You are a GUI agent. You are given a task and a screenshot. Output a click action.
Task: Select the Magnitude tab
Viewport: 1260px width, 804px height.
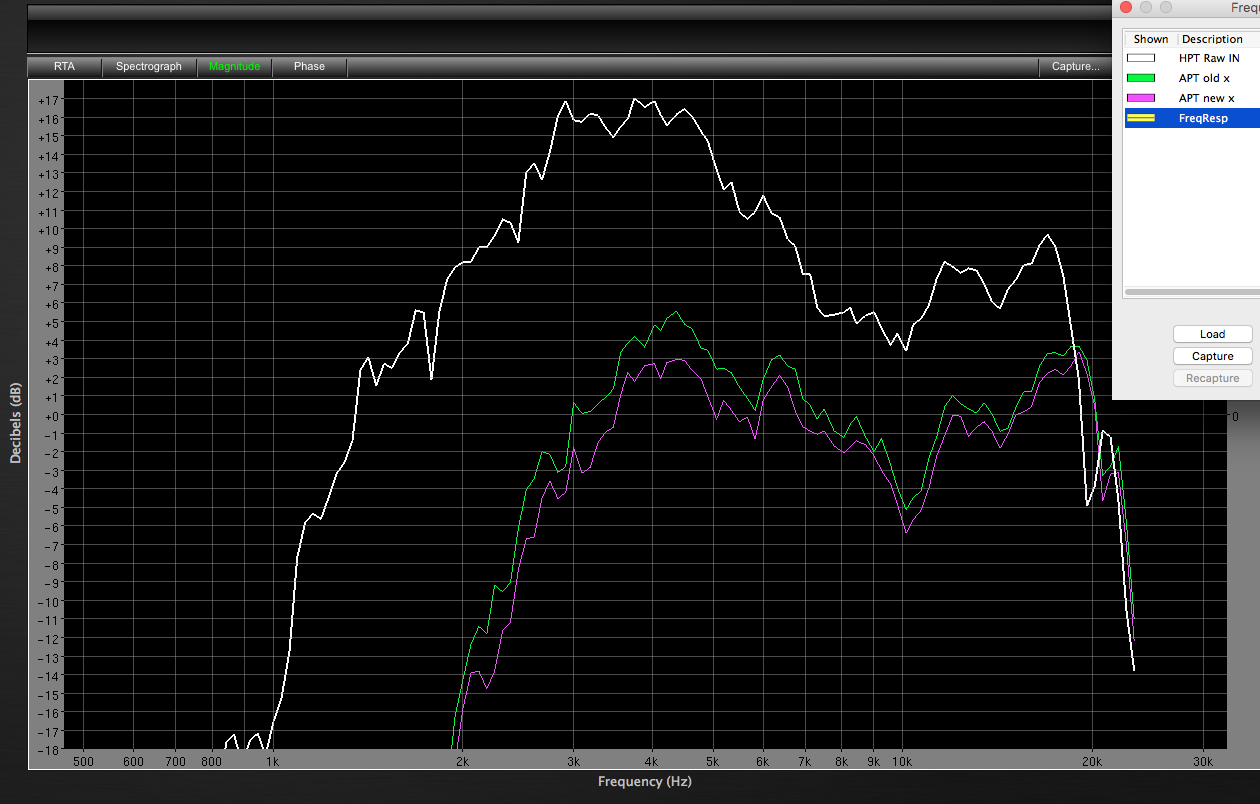234,67
